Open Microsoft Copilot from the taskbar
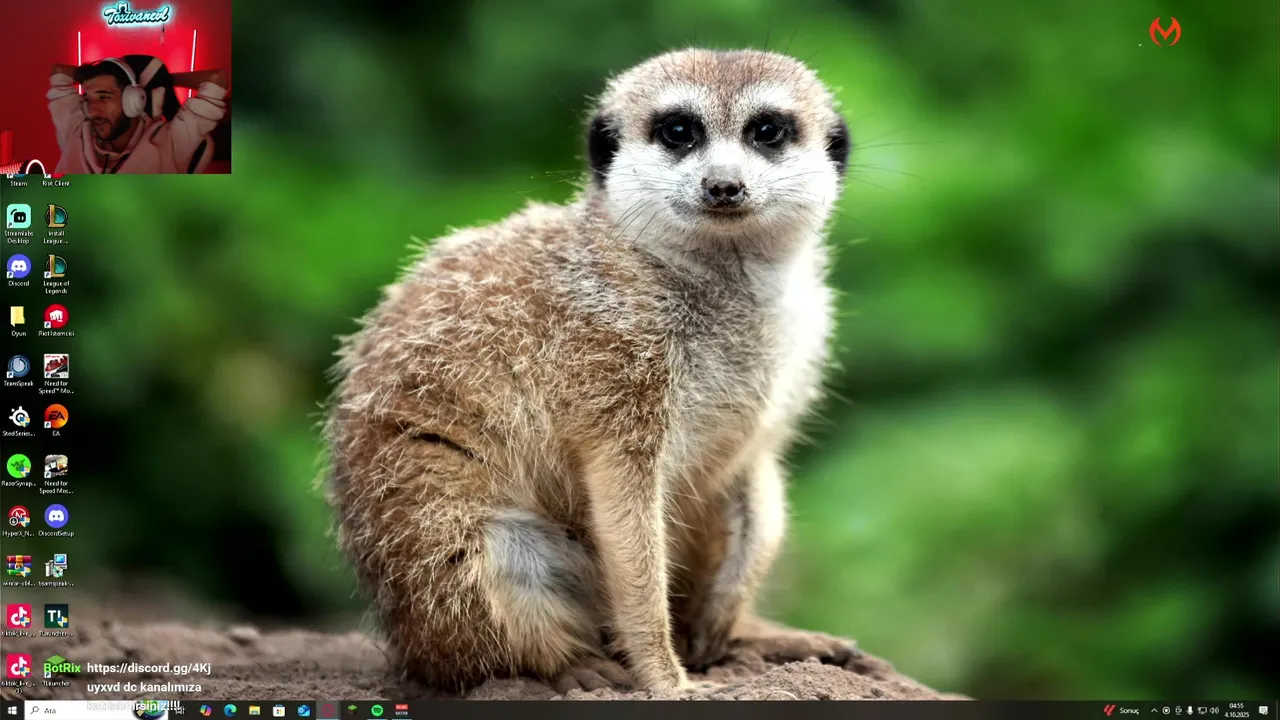 point(205,711)
